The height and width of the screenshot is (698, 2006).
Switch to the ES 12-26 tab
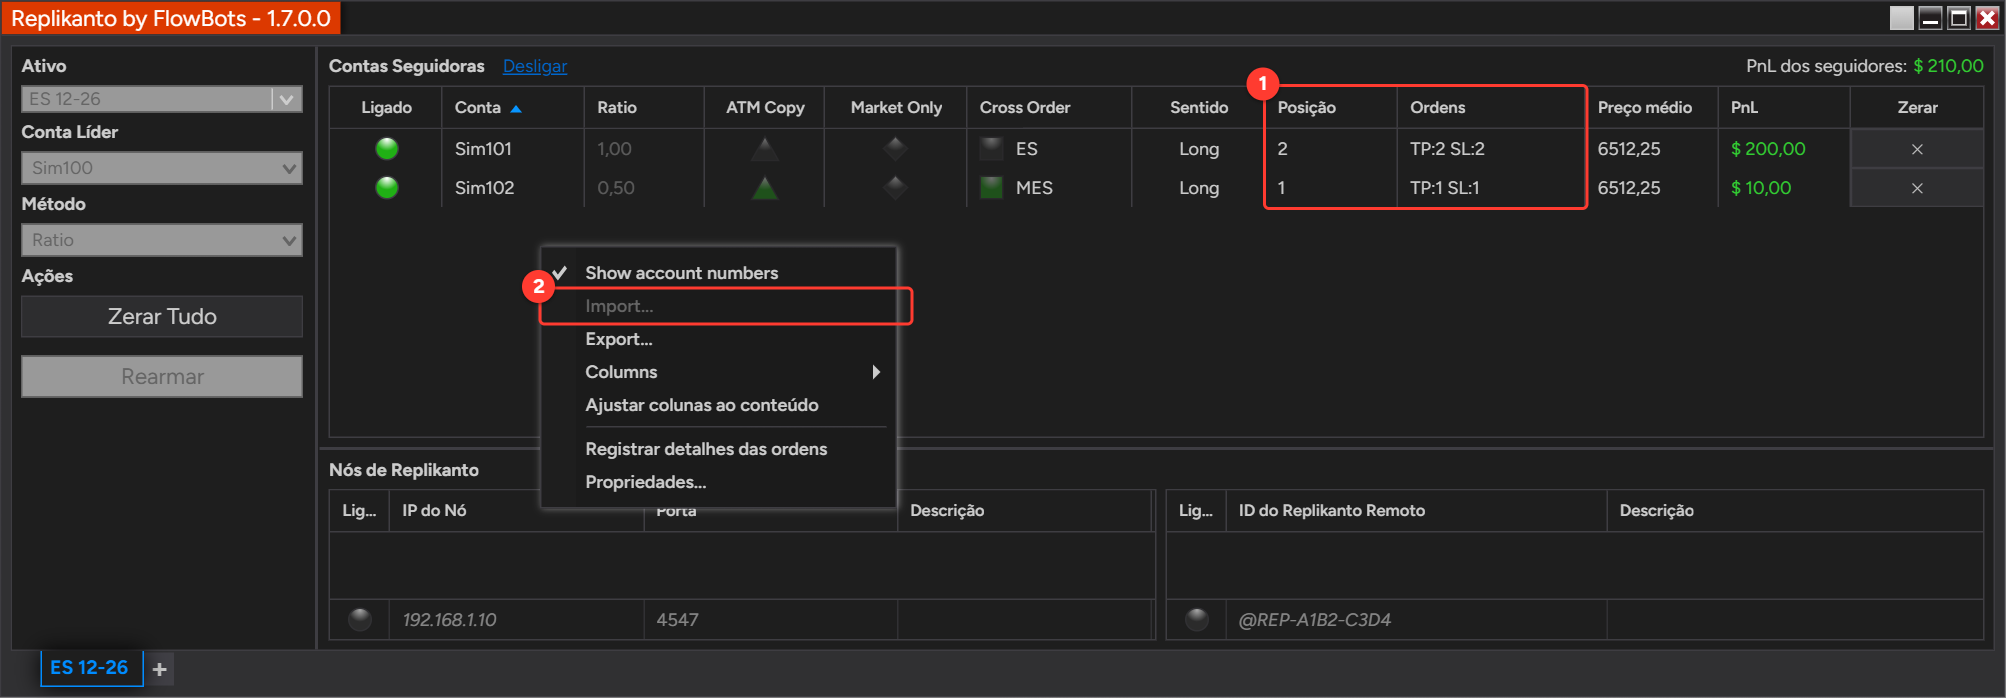point(90,667)
